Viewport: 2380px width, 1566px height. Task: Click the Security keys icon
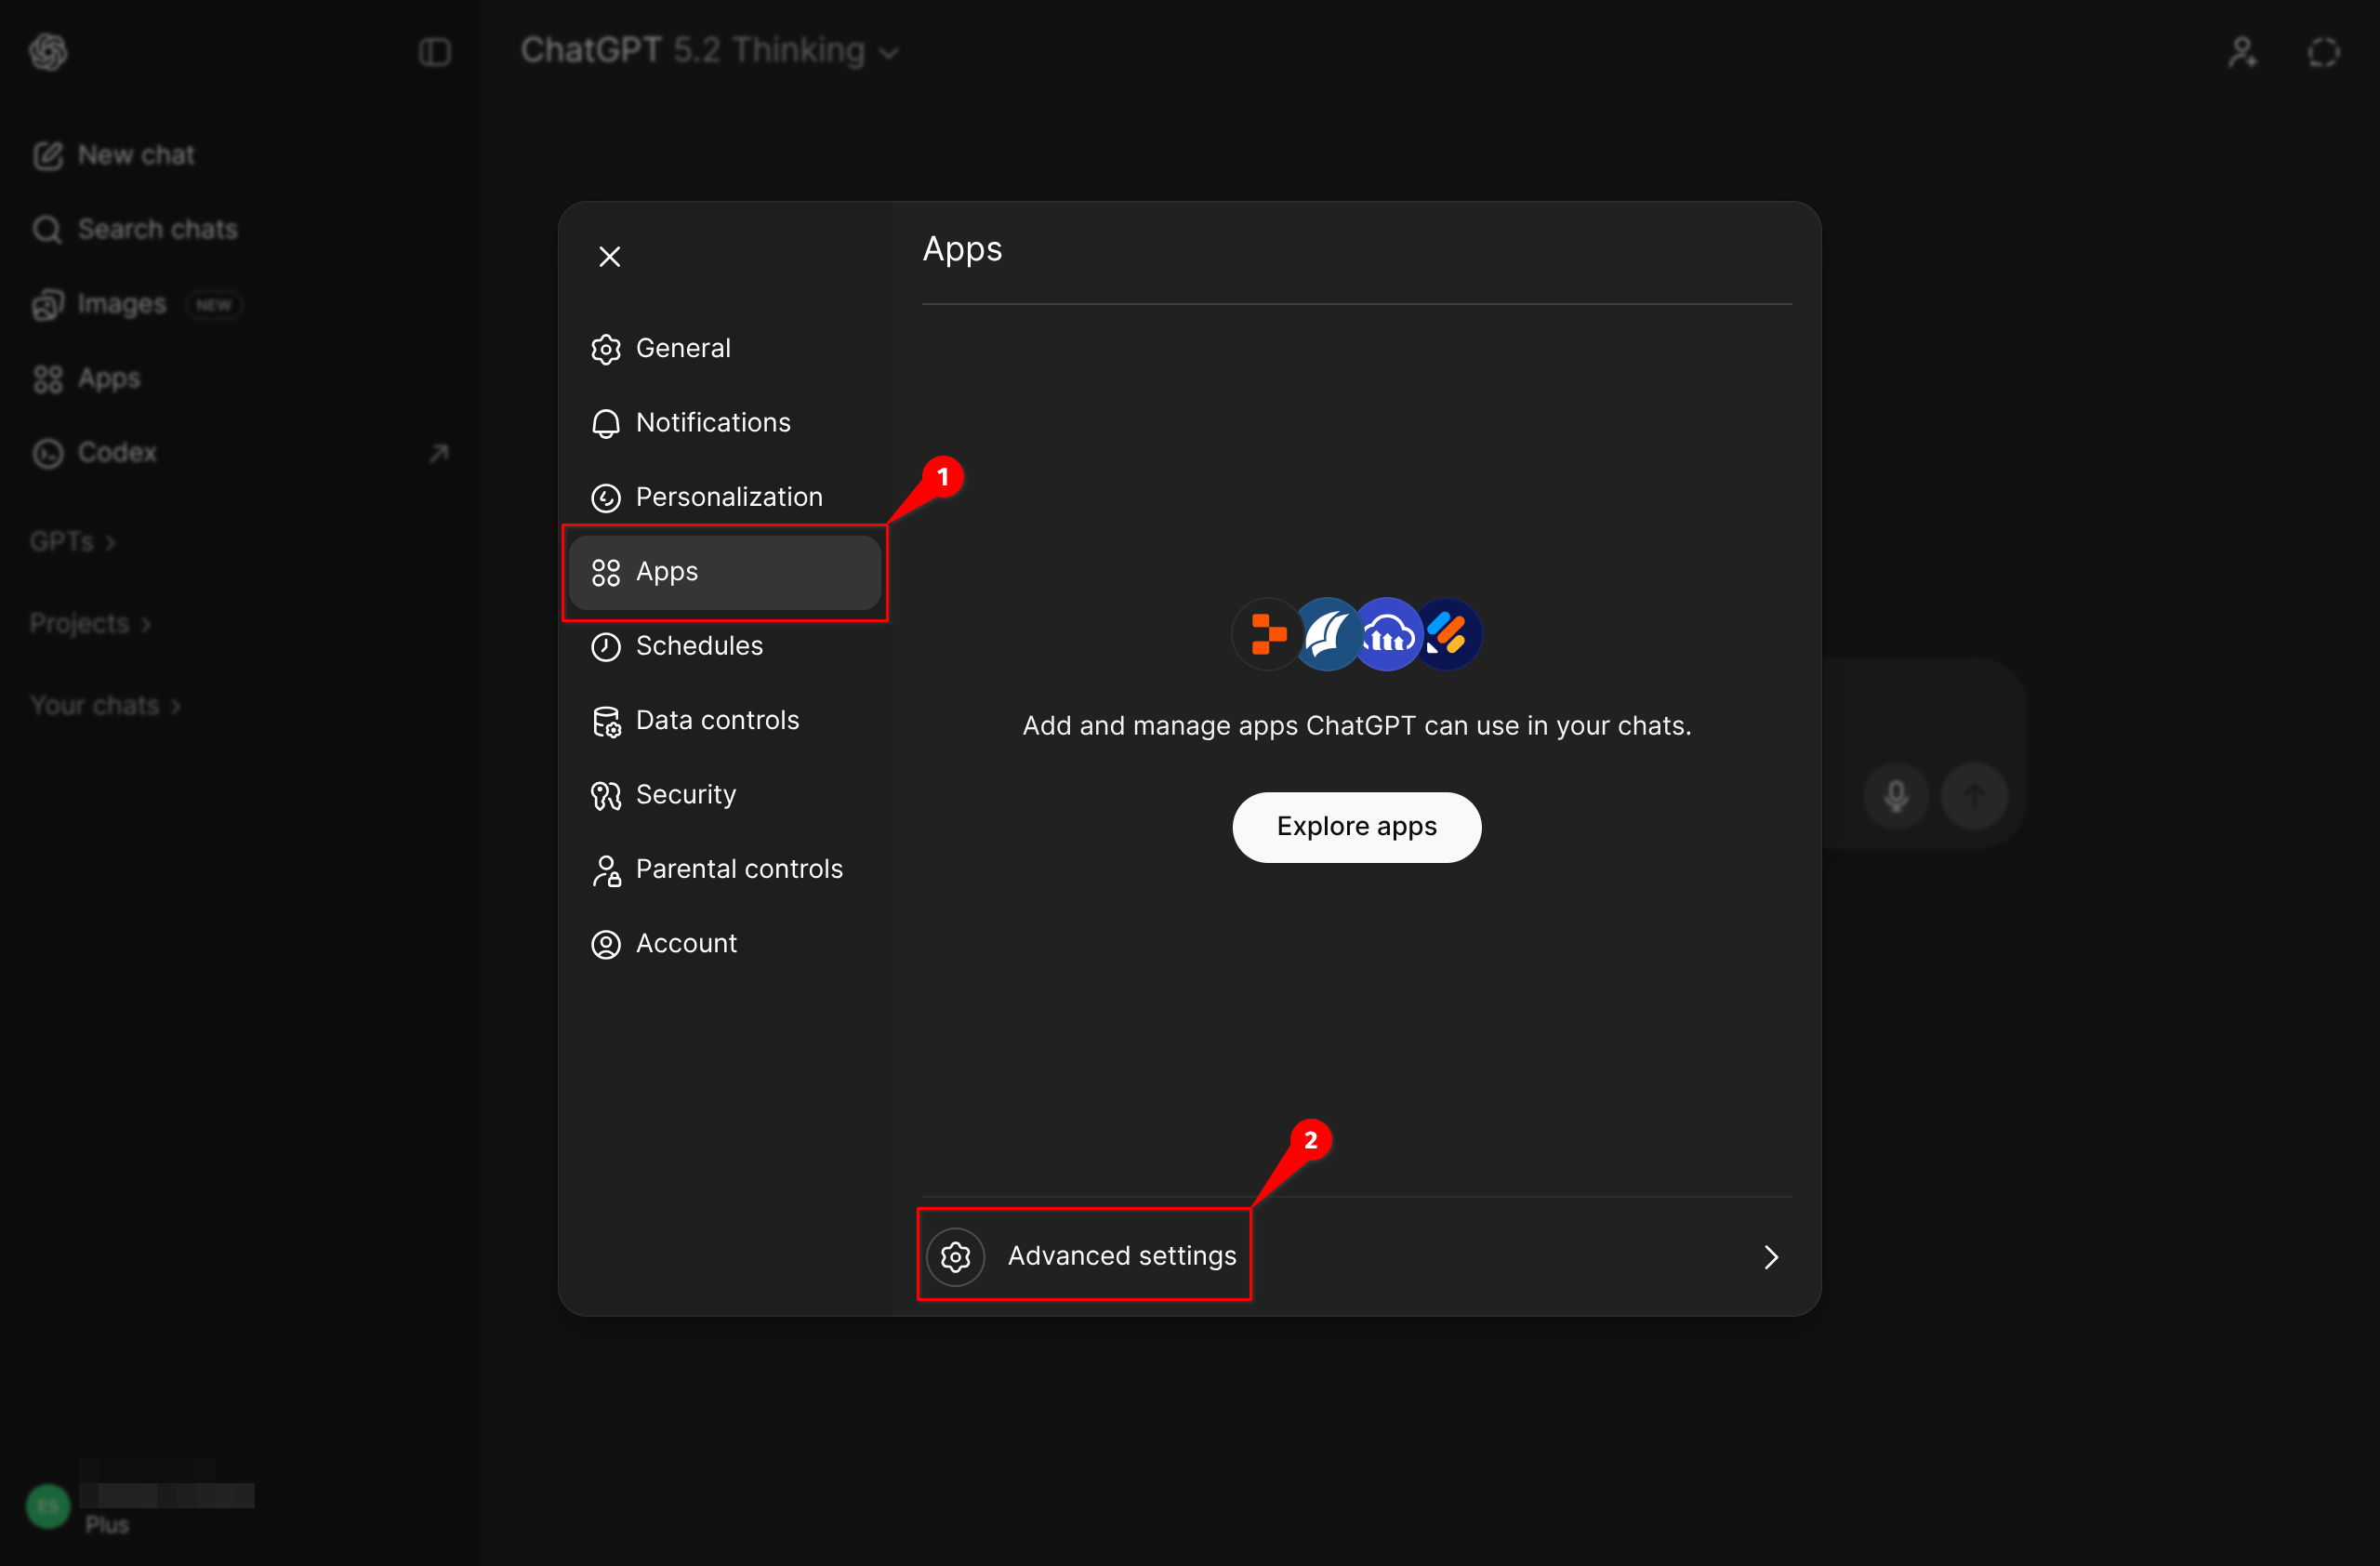(606, 795)
